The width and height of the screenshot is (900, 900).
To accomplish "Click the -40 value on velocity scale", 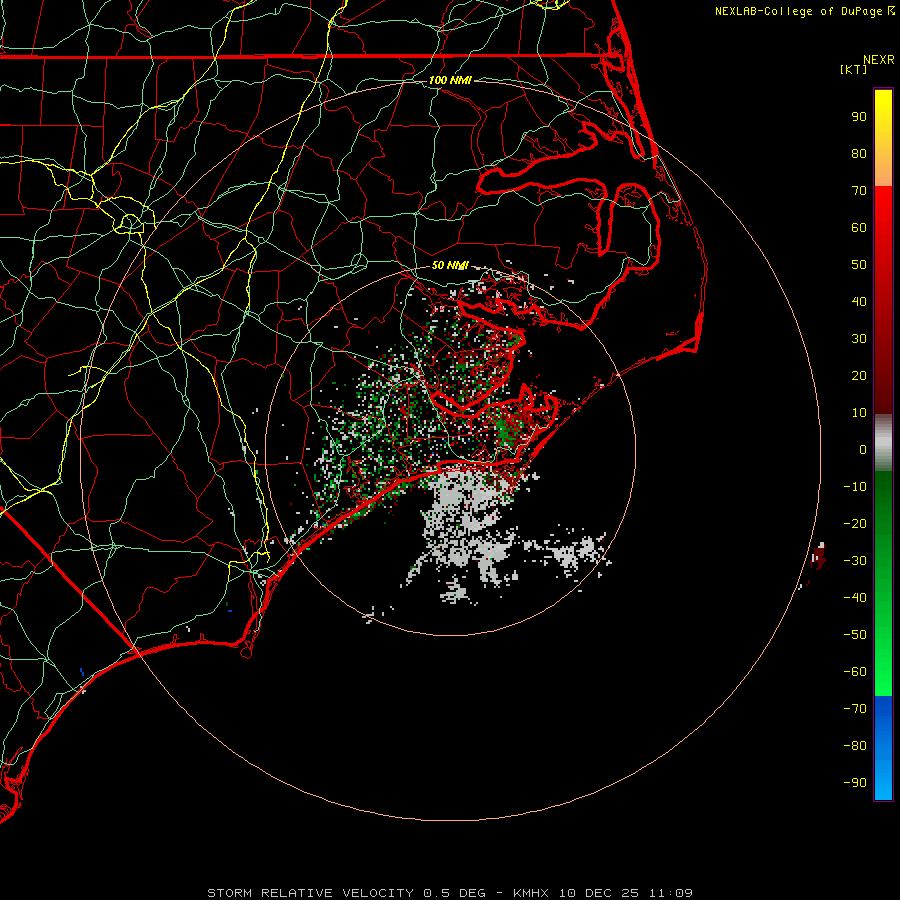I will [855, 598].
